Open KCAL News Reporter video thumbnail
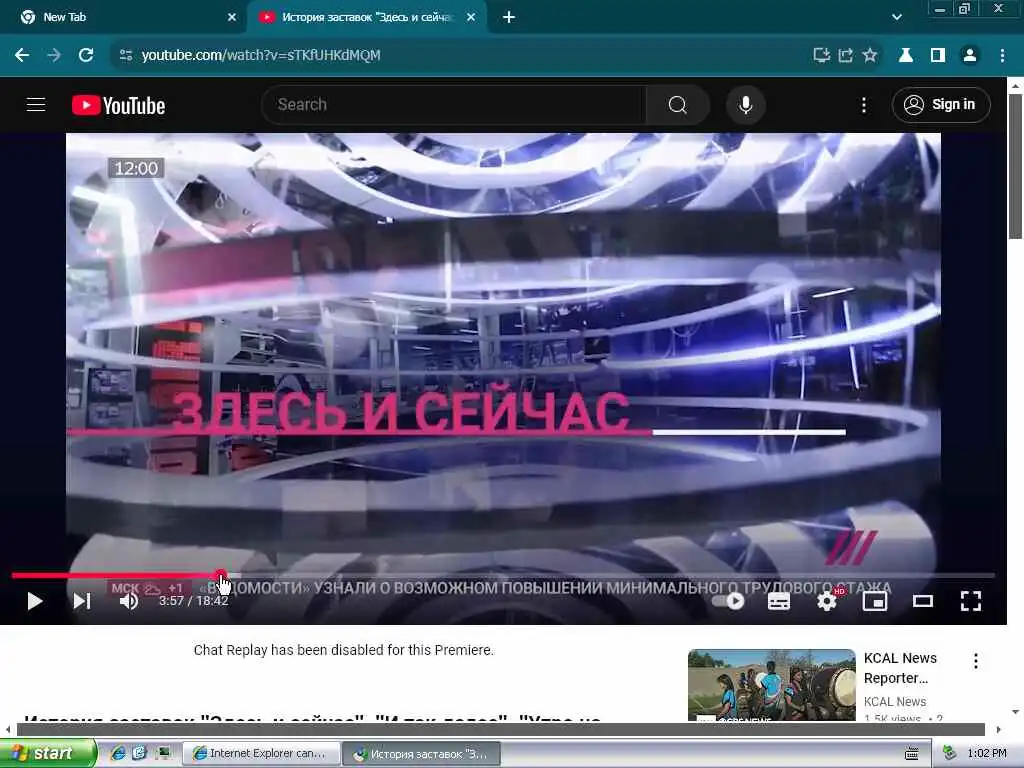Image resolution: width=1024 pixels, height=768 pixels. (771, 684)
